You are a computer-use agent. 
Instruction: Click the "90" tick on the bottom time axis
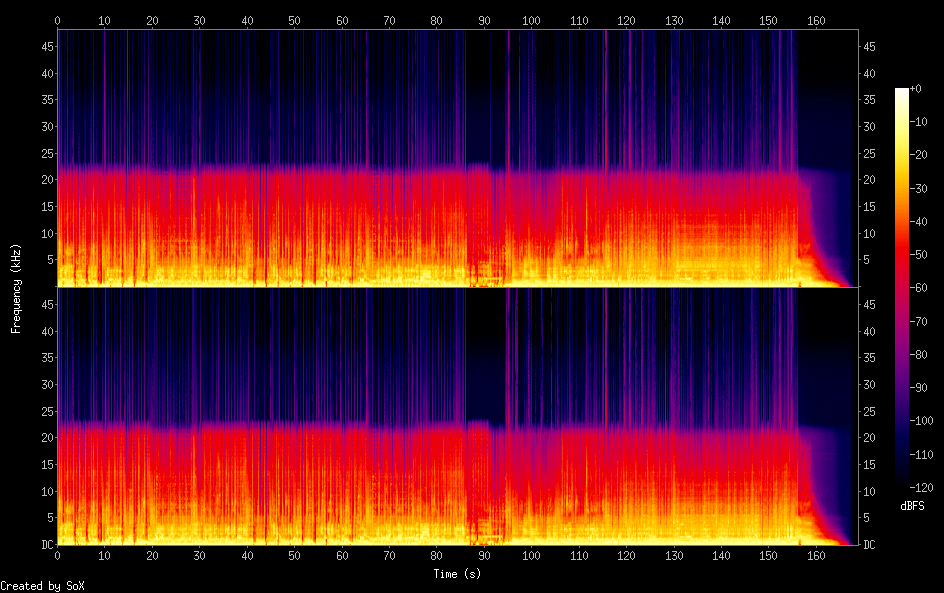click(484, 556)
